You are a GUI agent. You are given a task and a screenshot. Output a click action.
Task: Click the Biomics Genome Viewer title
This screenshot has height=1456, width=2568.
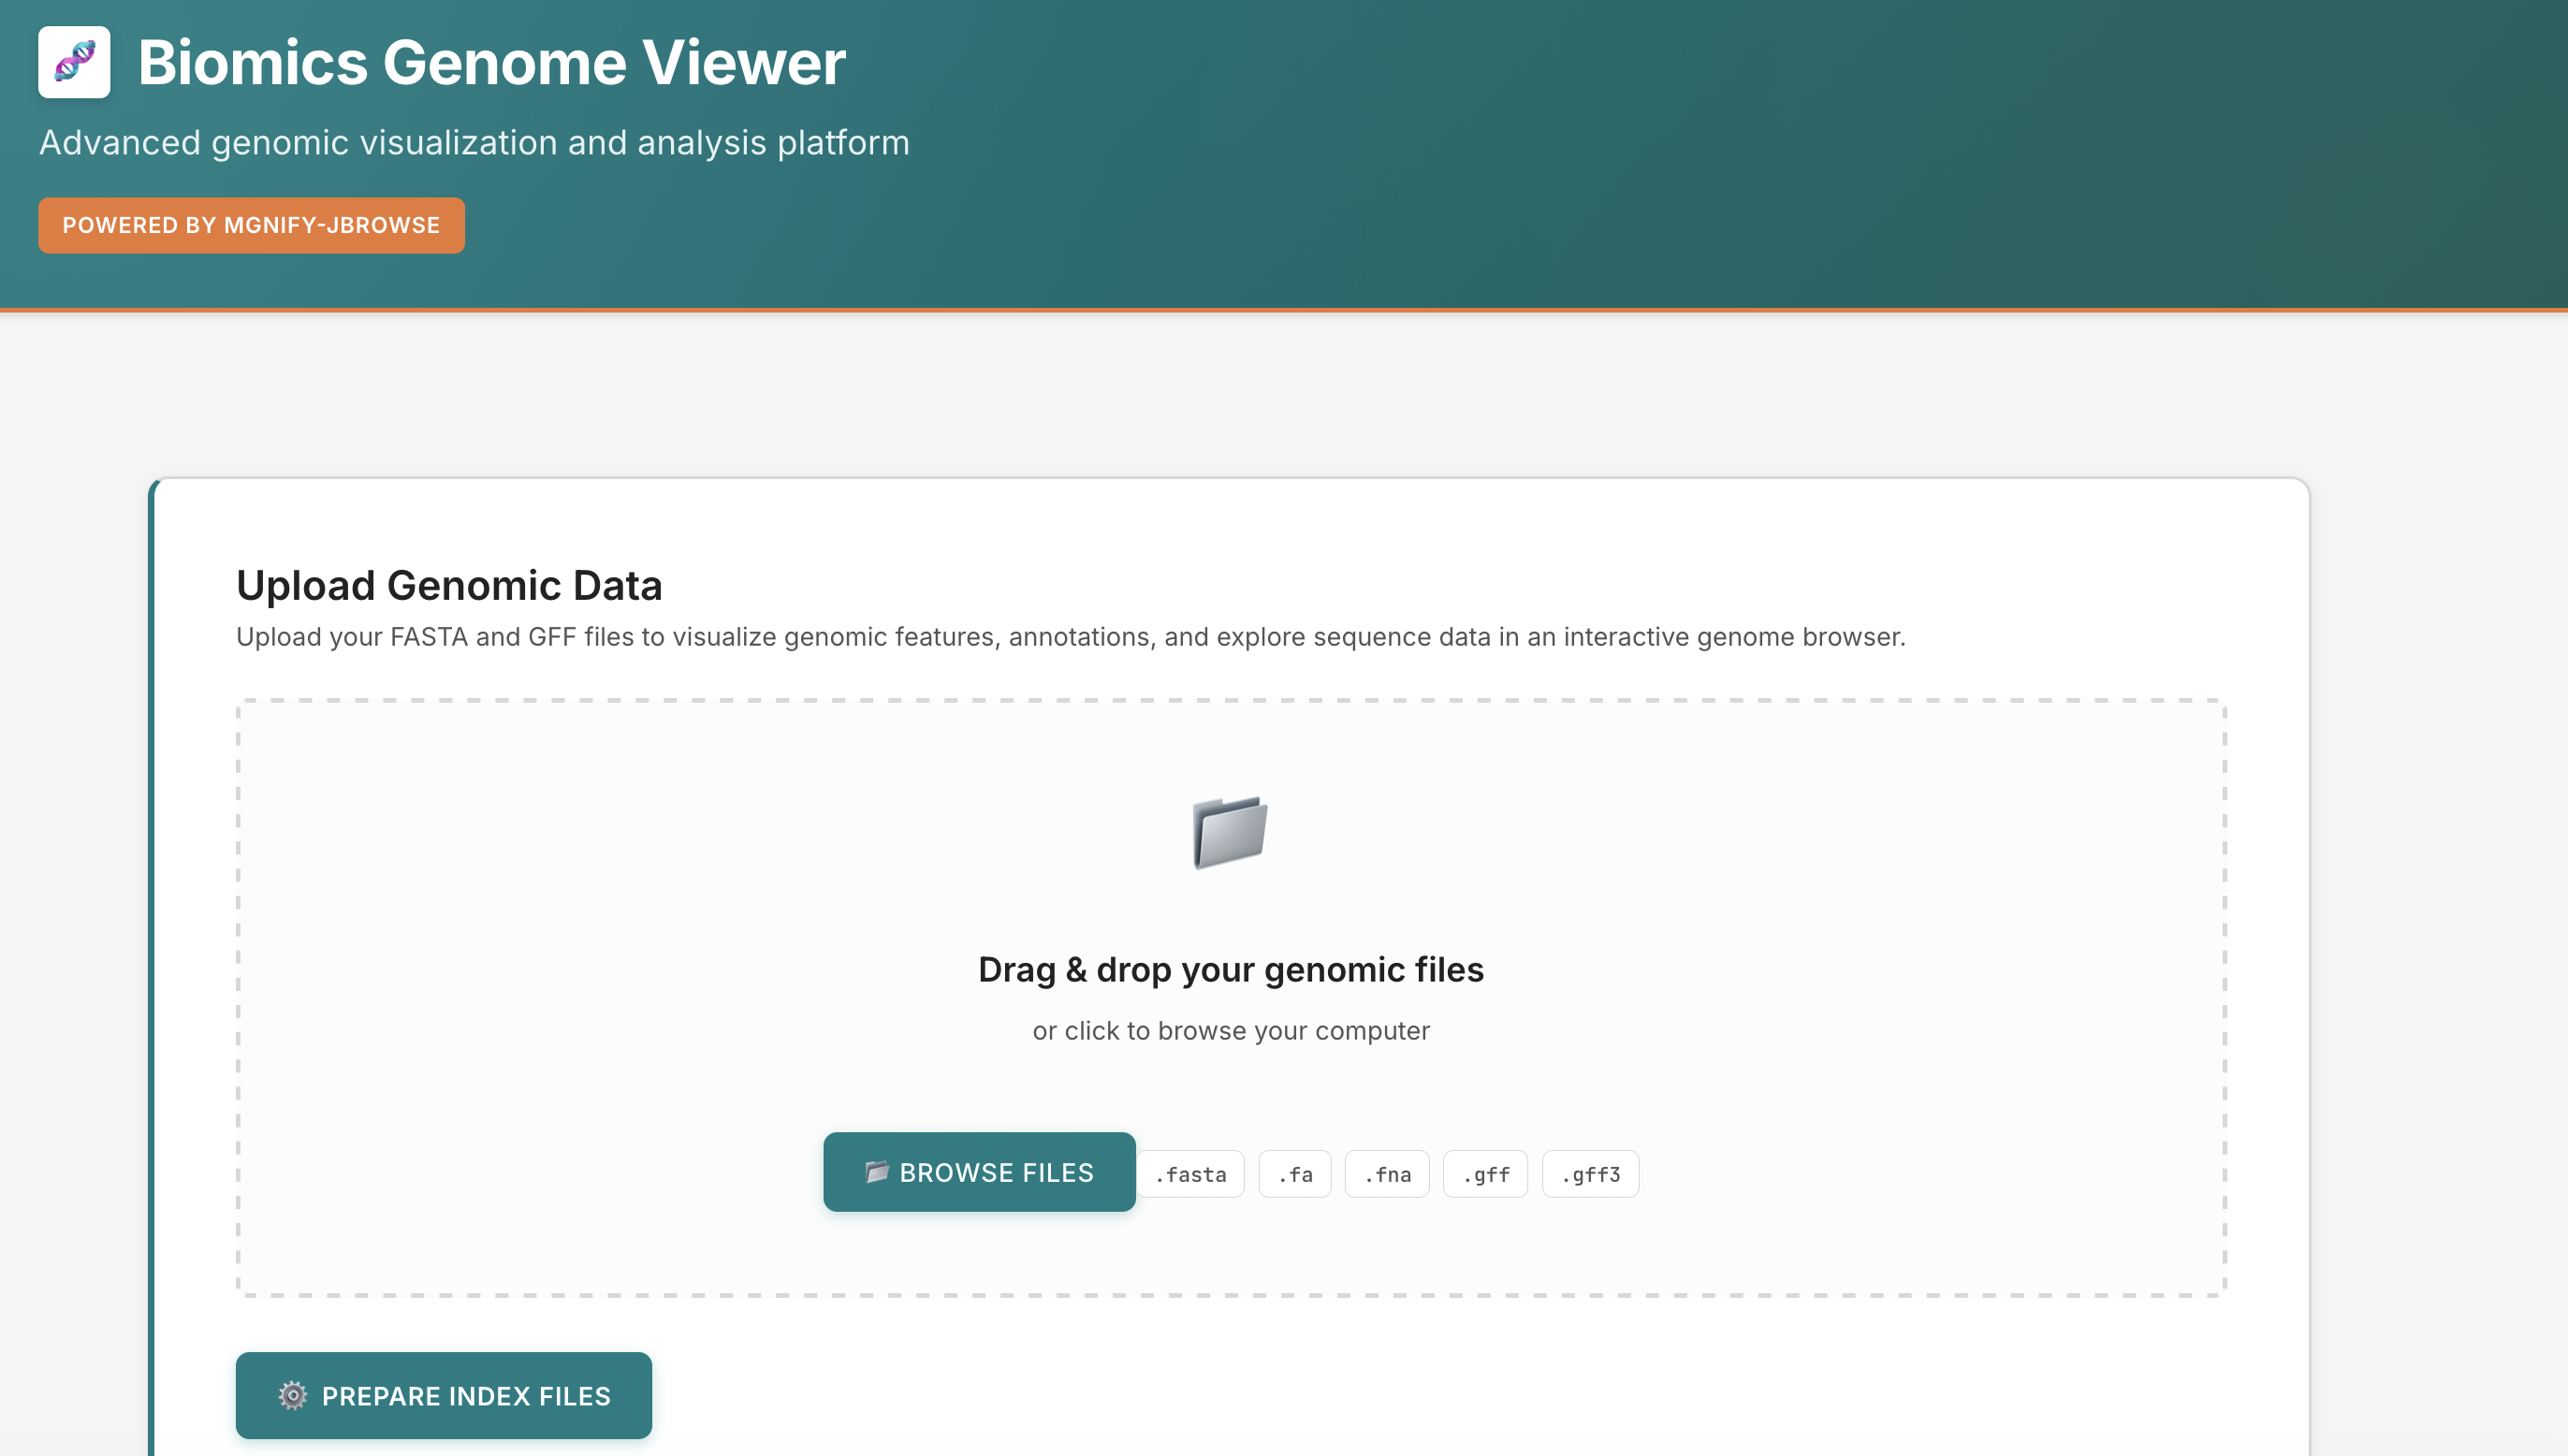(490, 62)
